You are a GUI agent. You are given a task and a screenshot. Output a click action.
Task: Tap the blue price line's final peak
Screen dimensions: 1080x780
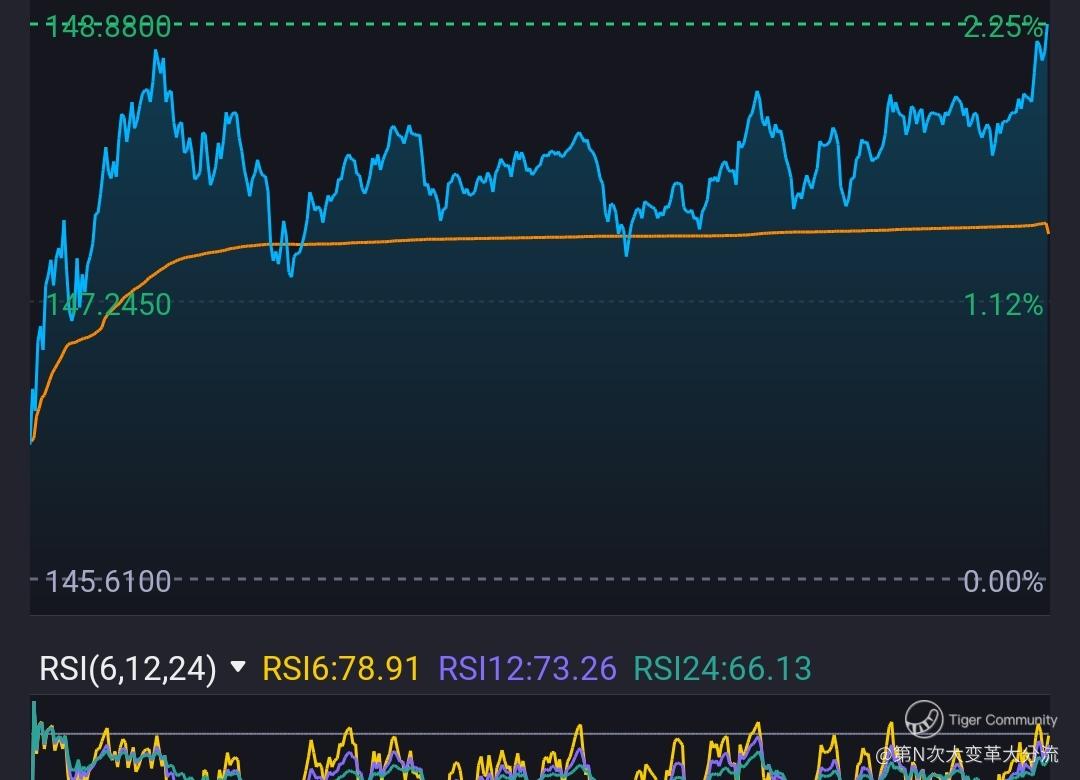tap(1046, 28)
